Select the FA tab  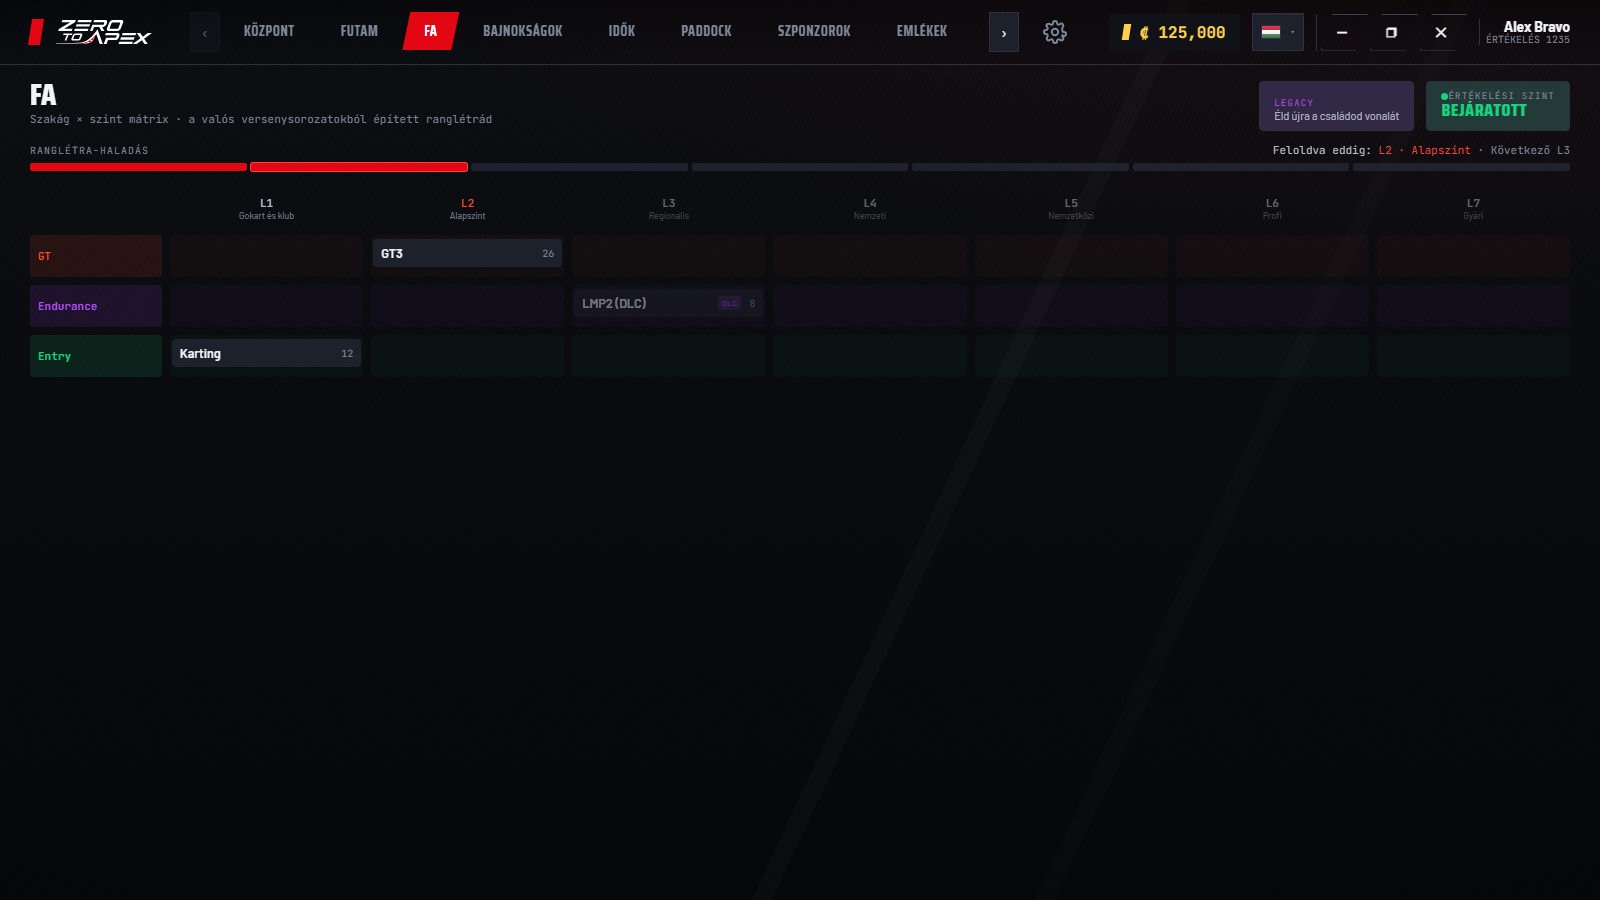click(x=431, y=31)
